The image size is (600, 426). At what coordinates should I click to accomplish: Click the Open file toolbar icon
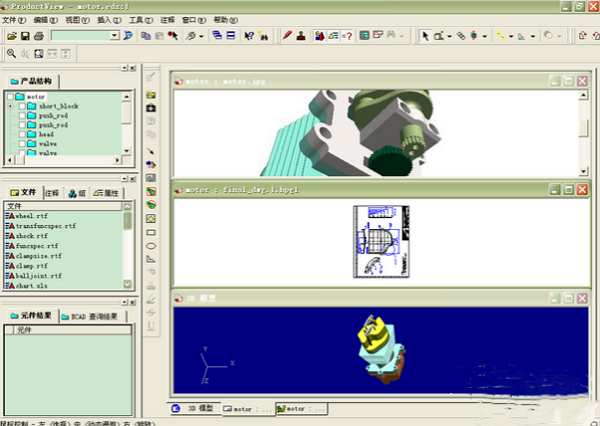tap(10, 36)
